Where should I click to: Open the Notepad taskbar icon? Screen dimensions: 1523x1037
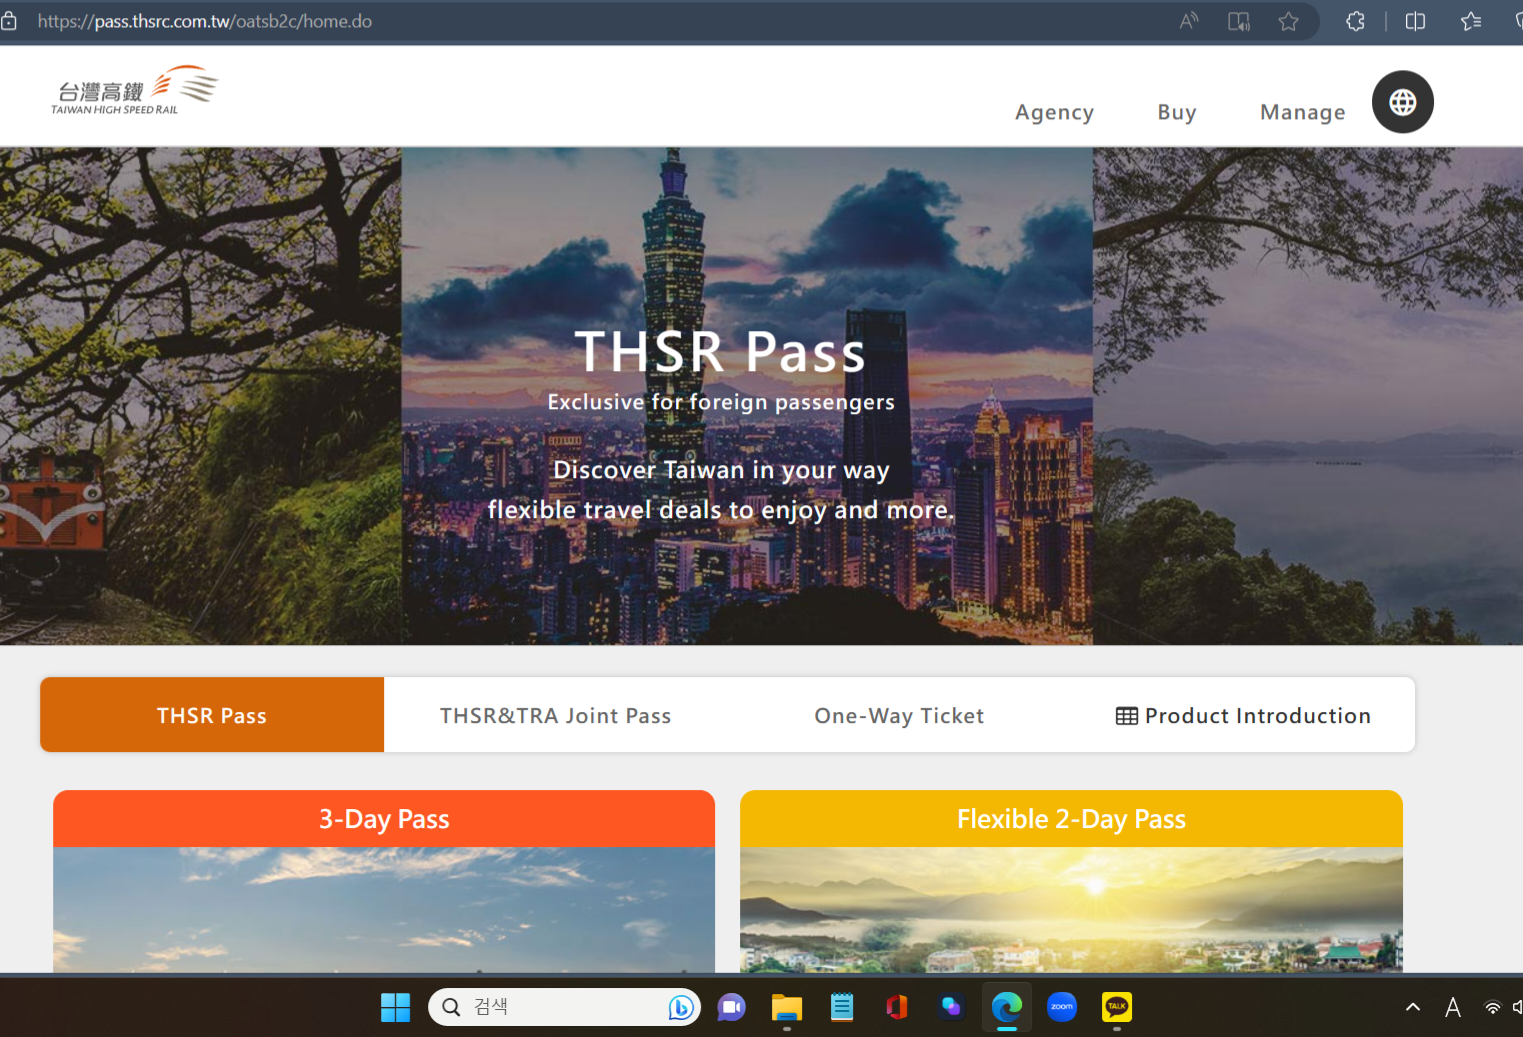tap(842, 1007)
